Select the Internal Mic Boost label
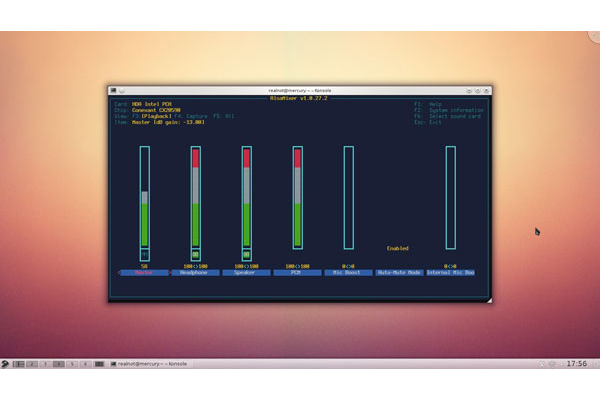Image resolution: width=600 pixels, height=400 pixels. 450,273
